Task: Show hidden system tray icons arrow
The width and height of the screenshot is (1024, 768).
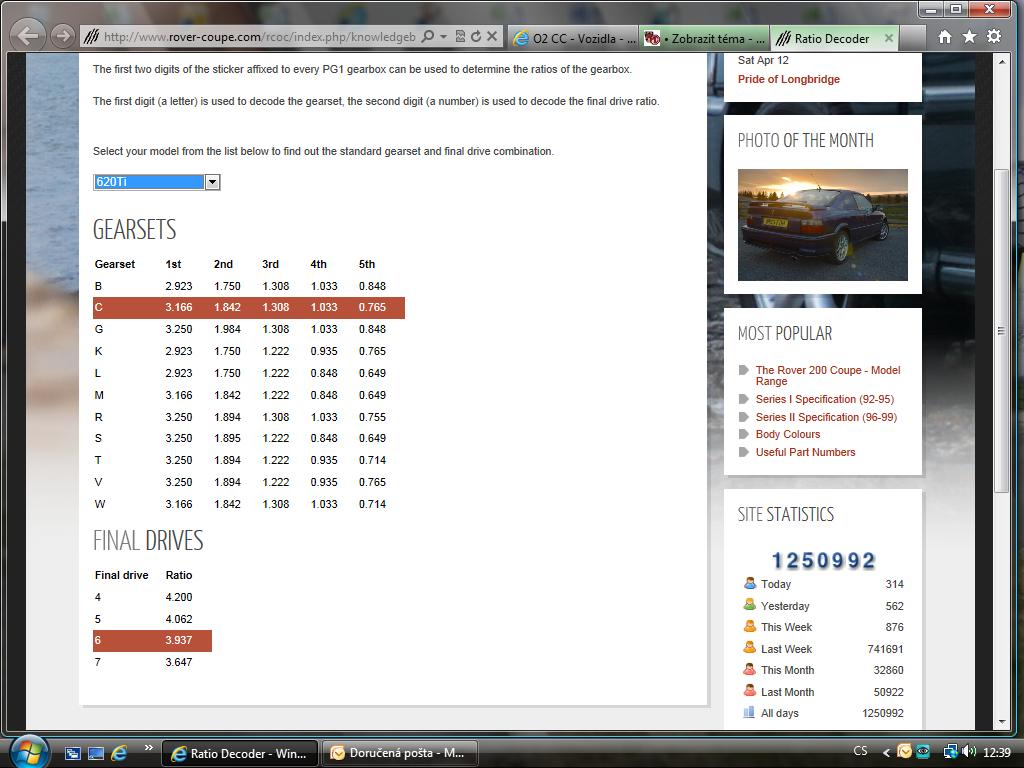Action: tap(886, 752)
